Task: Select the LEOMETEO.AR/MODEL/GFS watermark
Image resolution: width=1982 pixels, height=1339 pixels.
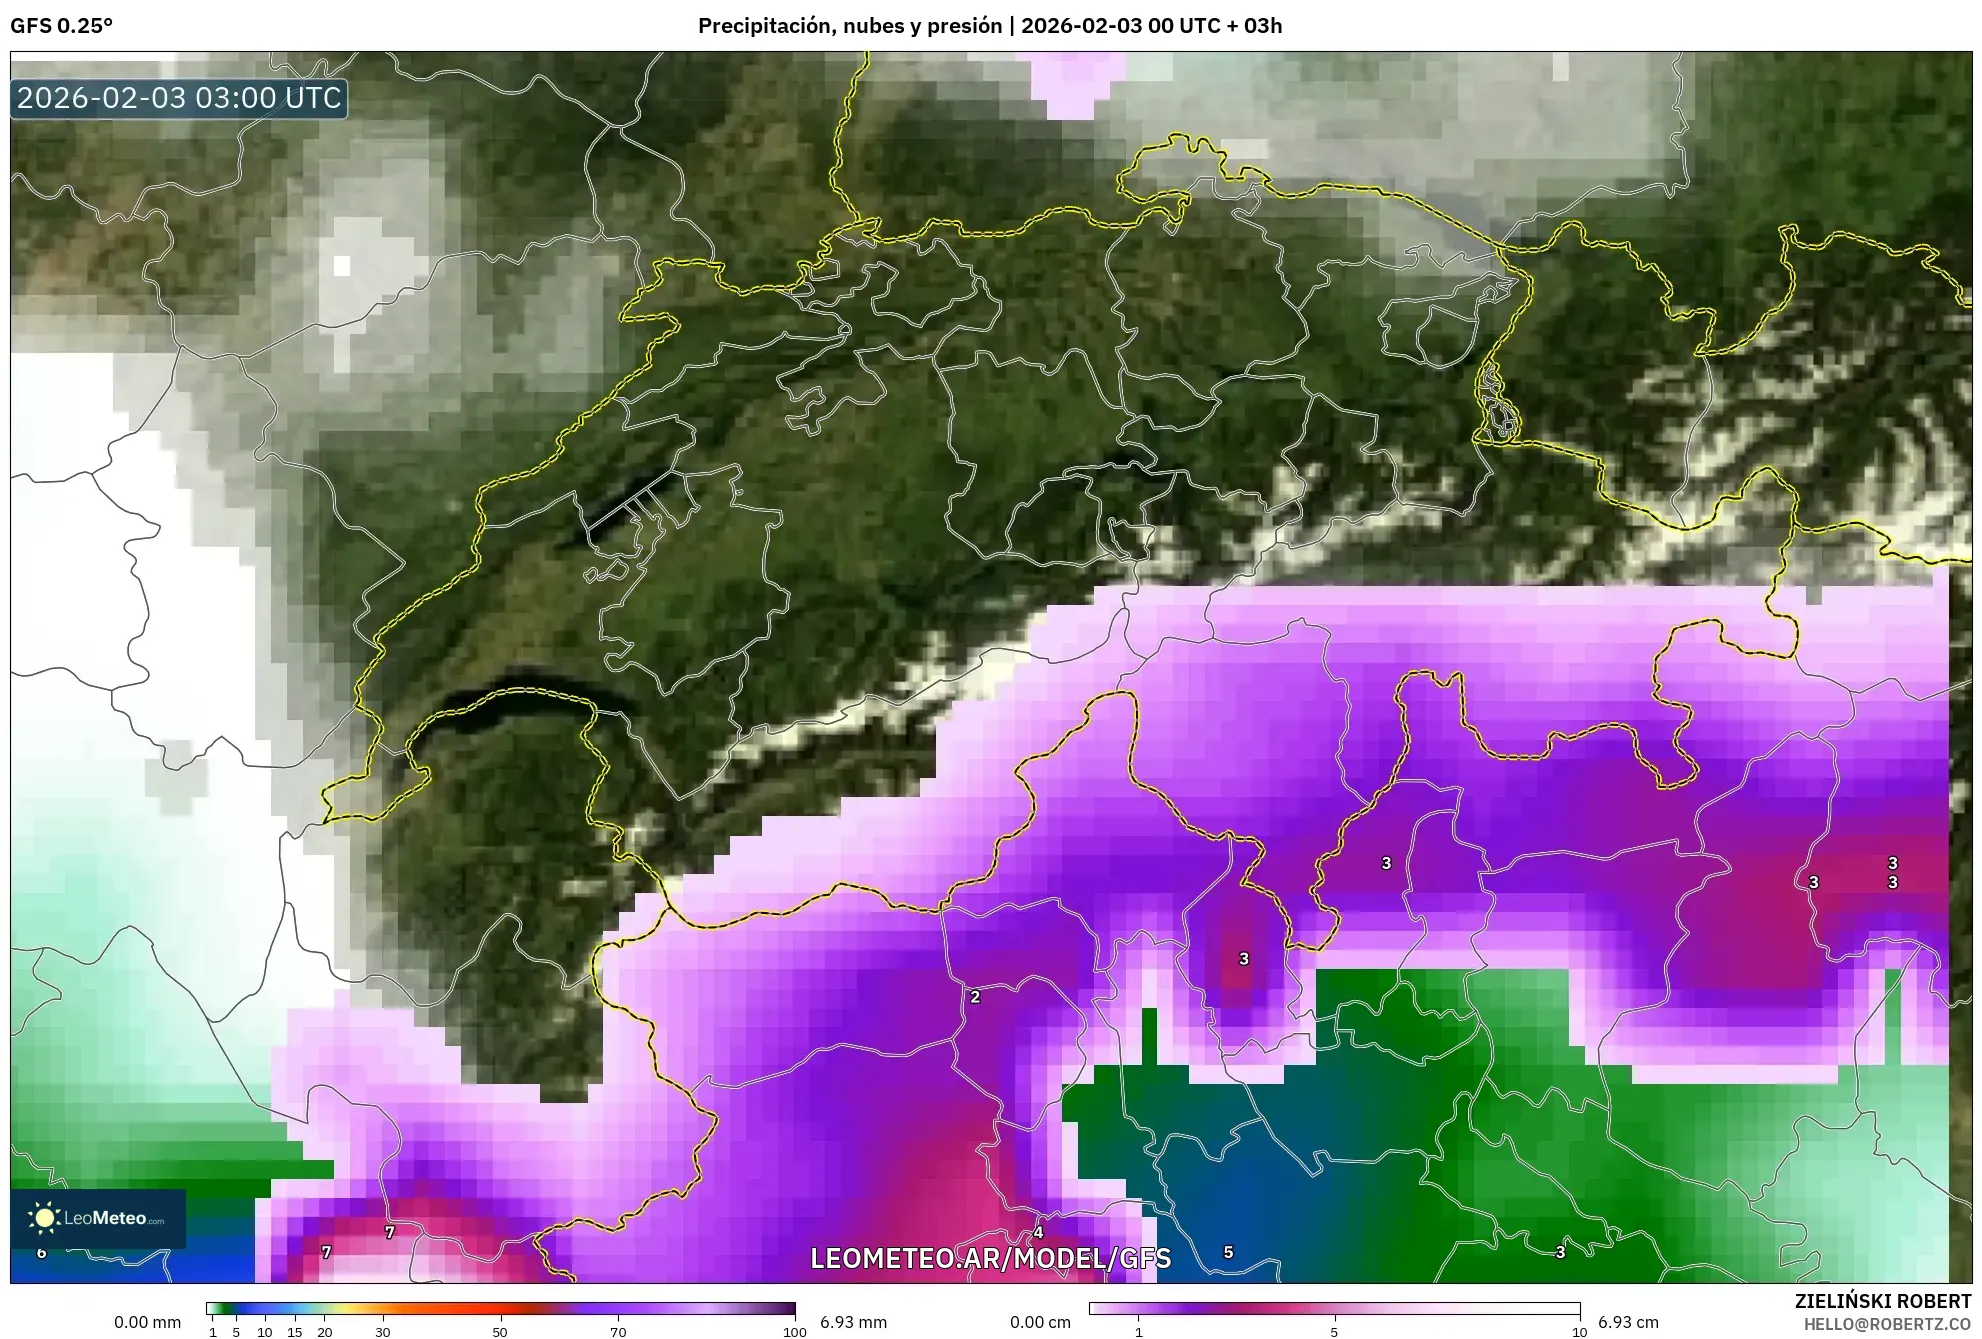Action: pos(995,1259)
